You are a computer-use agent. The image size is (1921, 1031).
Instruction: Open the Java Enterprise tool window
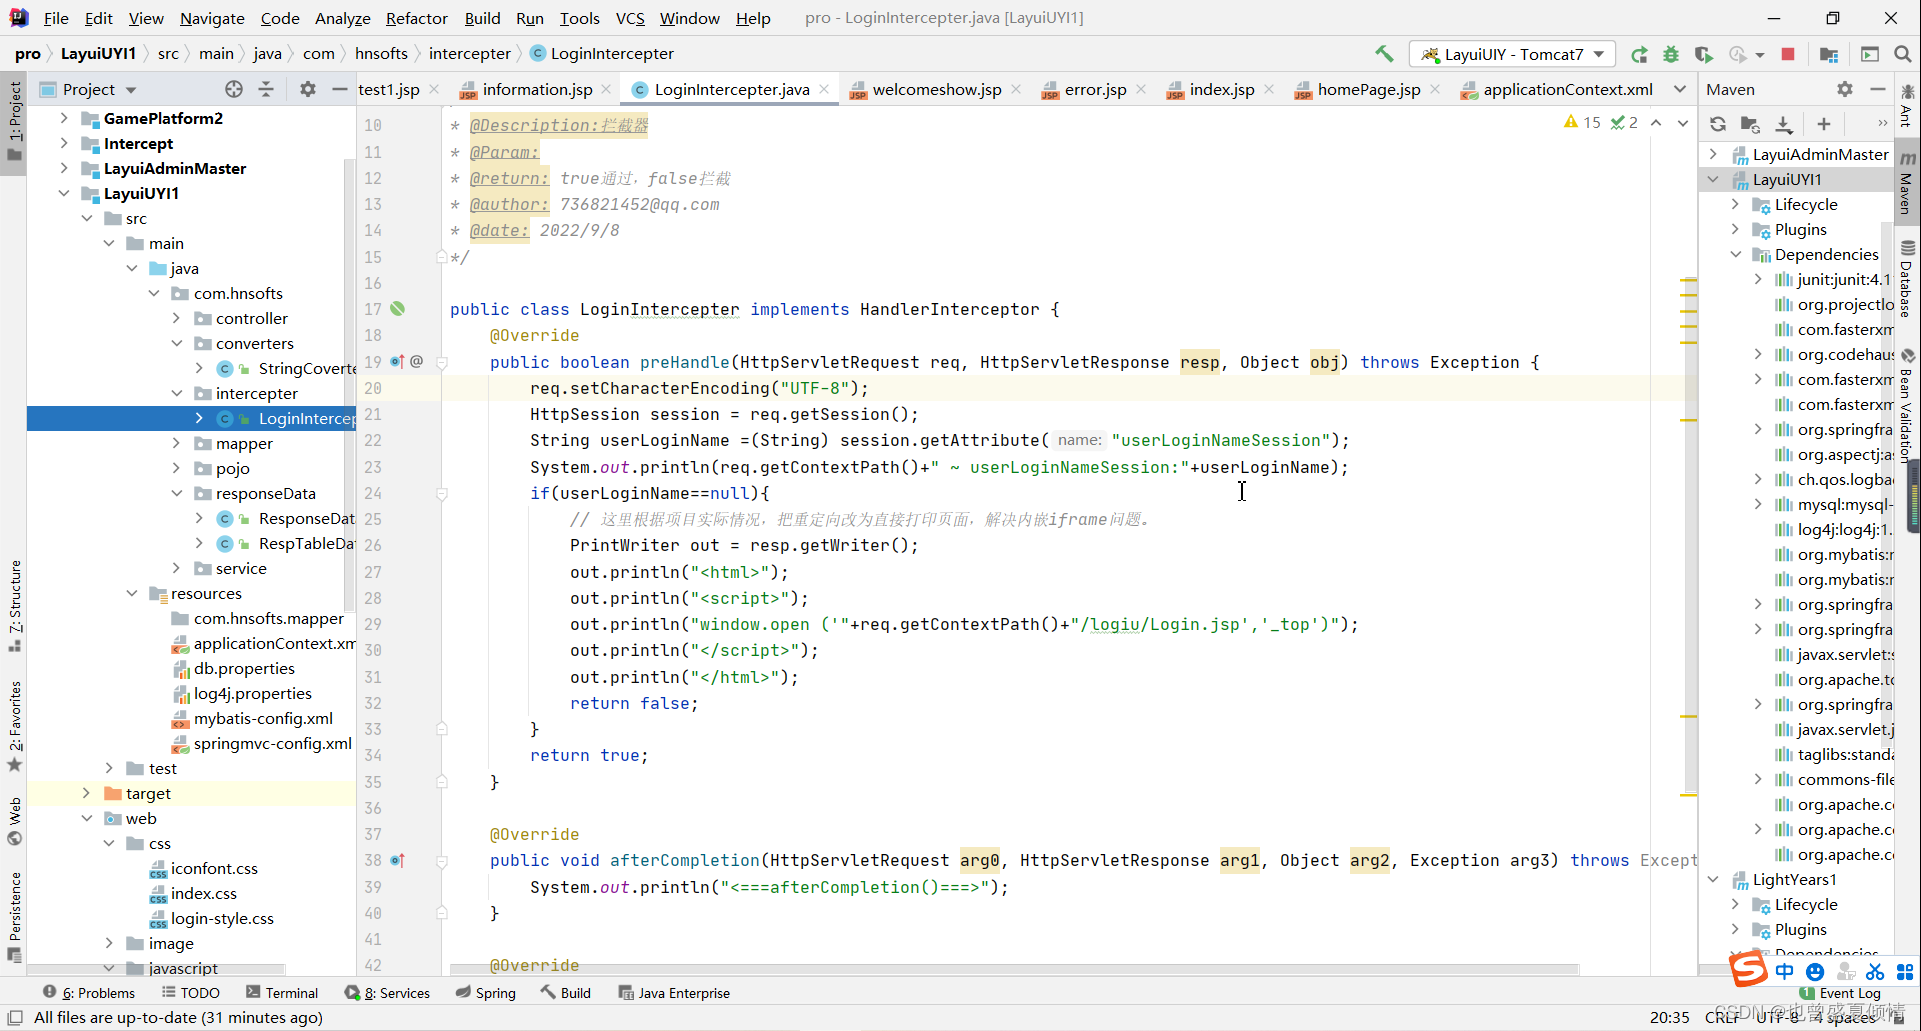[x=674, y=993]
